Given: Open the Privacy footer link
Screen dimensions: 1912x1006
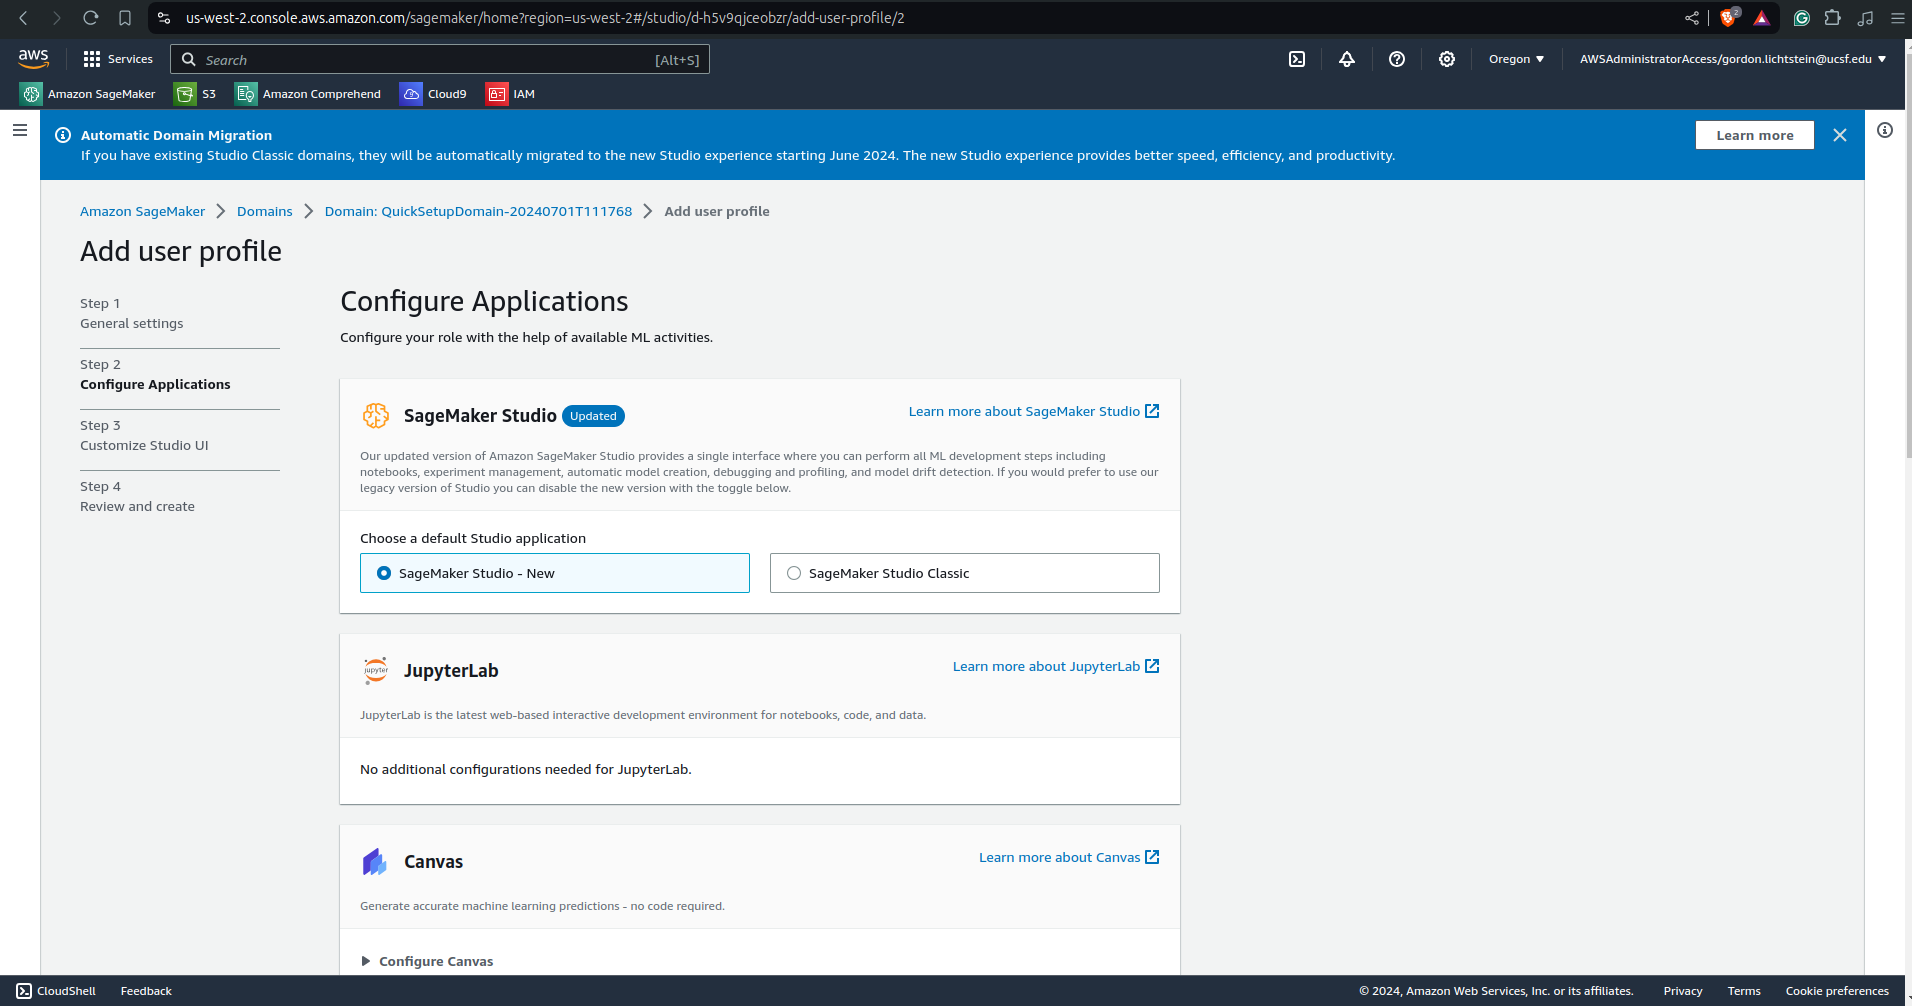Looking at the screenshot, I should [x=1683, y=991].
